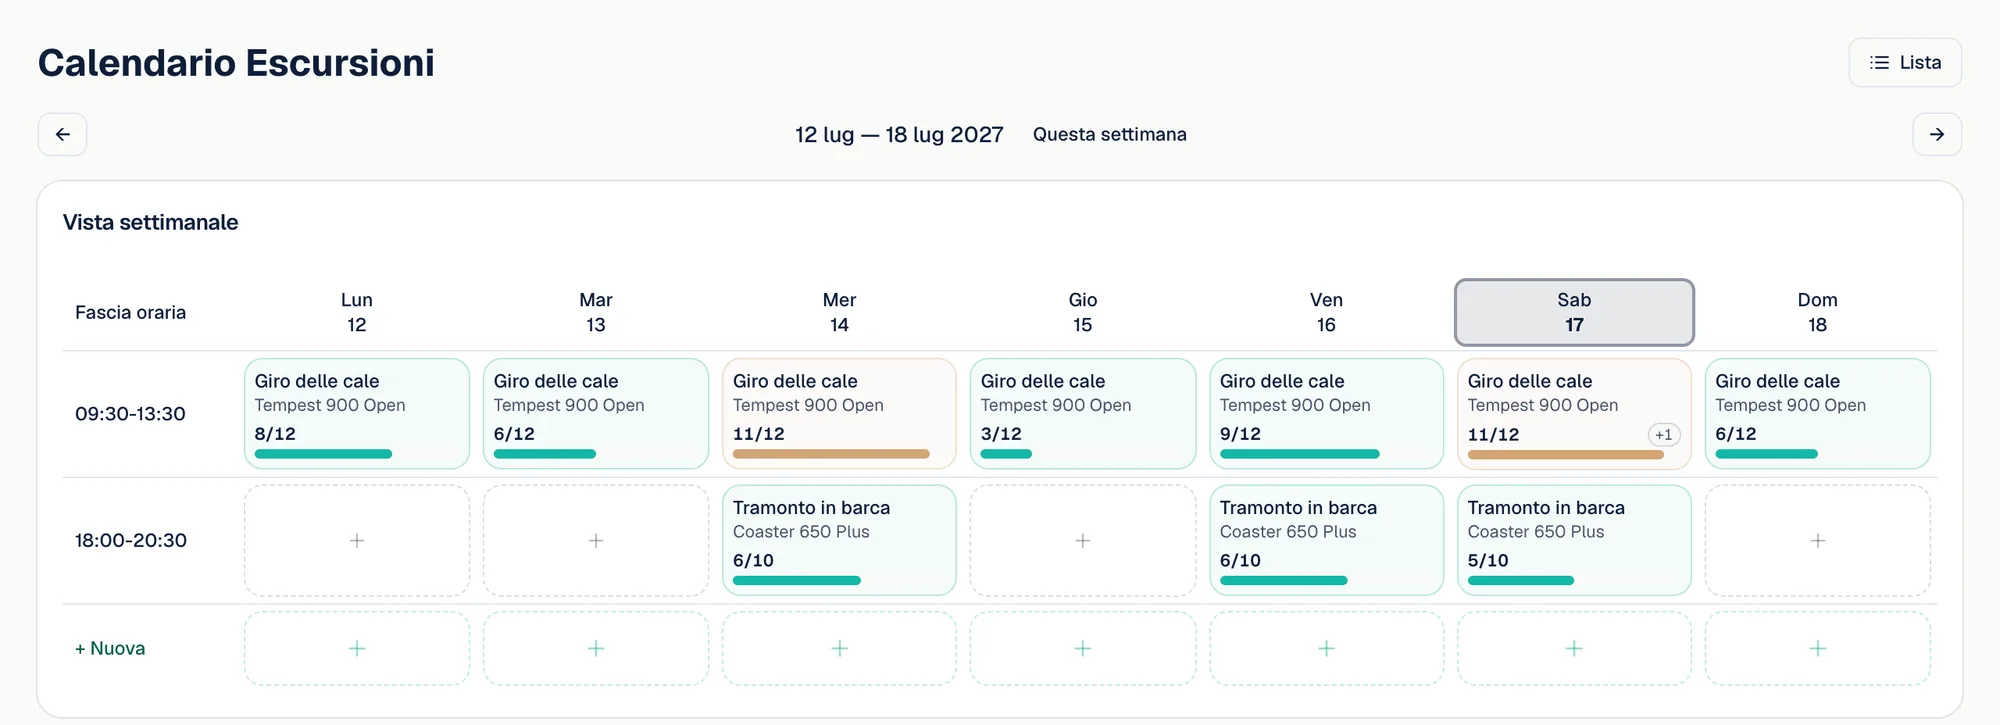
Task: Switch to Lista view
Action: click(1905, 62)
